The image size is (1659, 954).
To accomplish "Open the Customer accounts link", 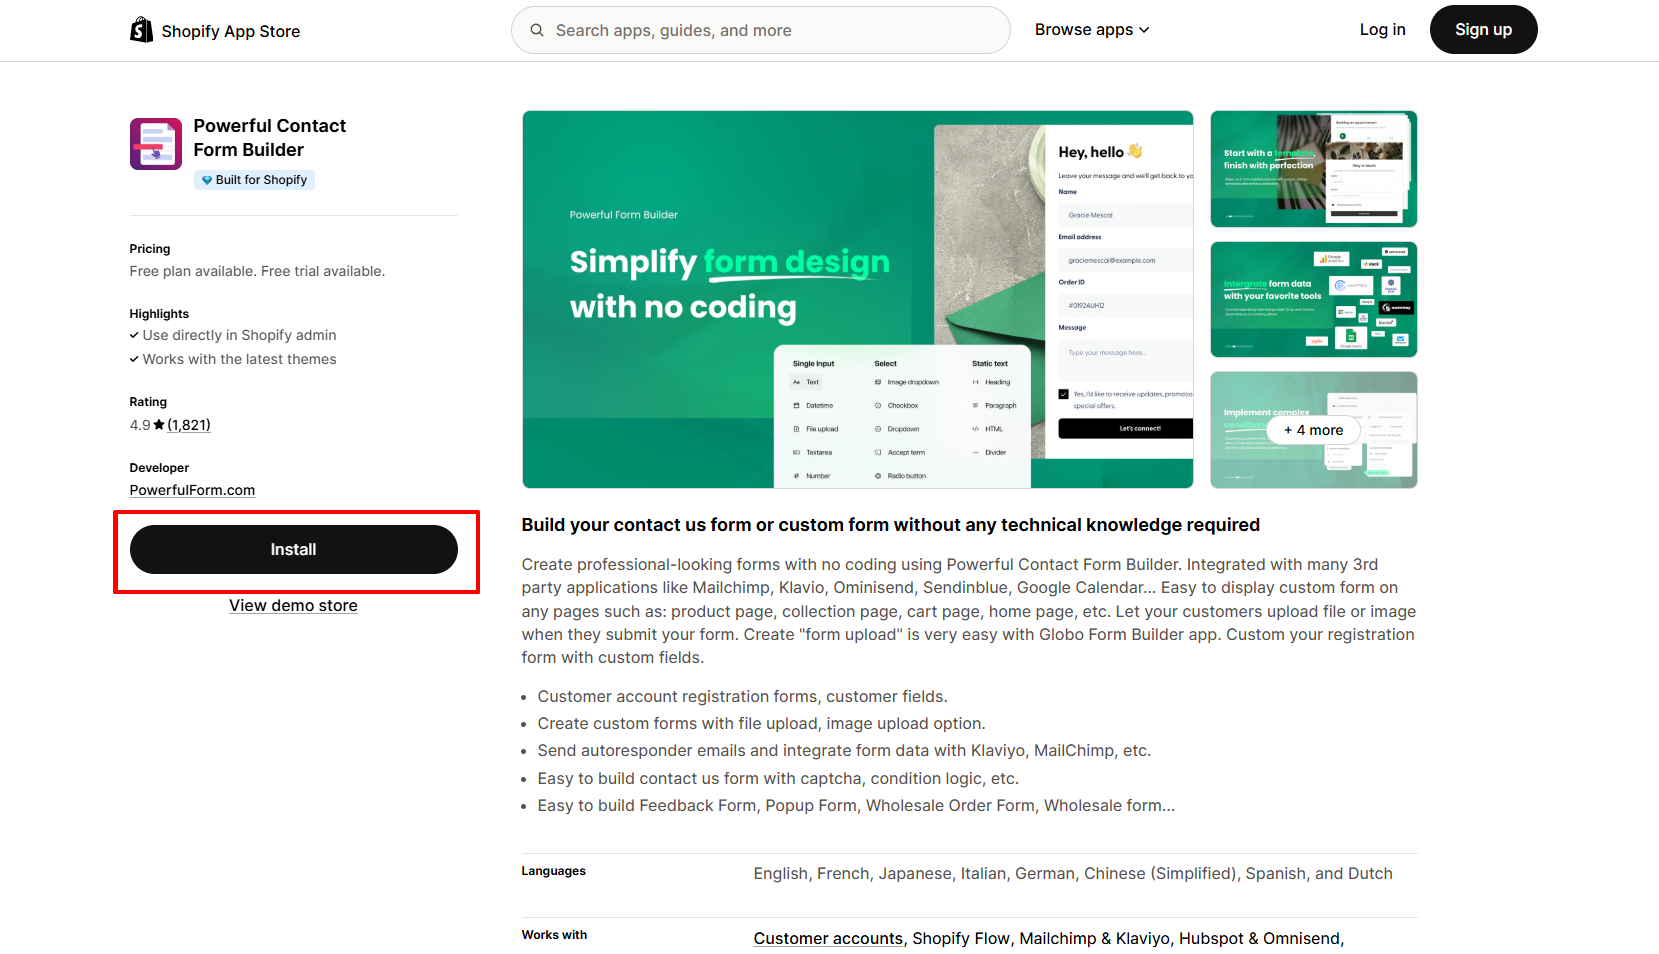I will pos(828,939).
